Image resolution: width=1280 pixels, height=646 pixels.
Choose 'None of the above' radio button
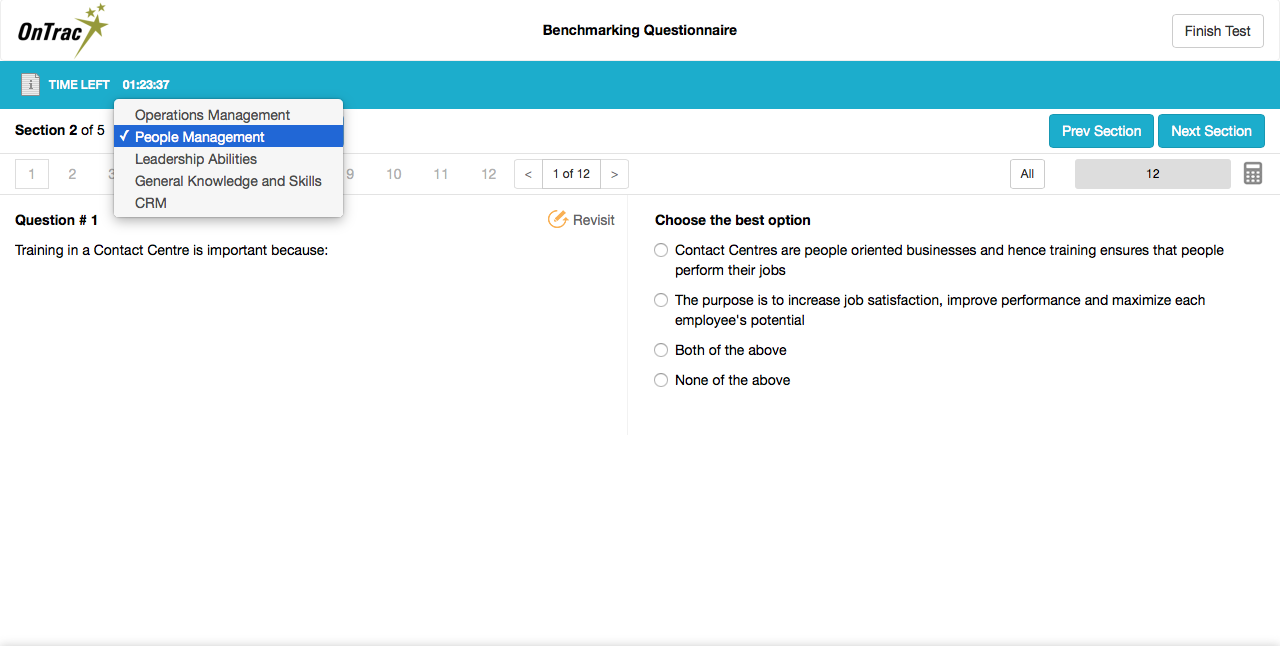tap(661, 380)
